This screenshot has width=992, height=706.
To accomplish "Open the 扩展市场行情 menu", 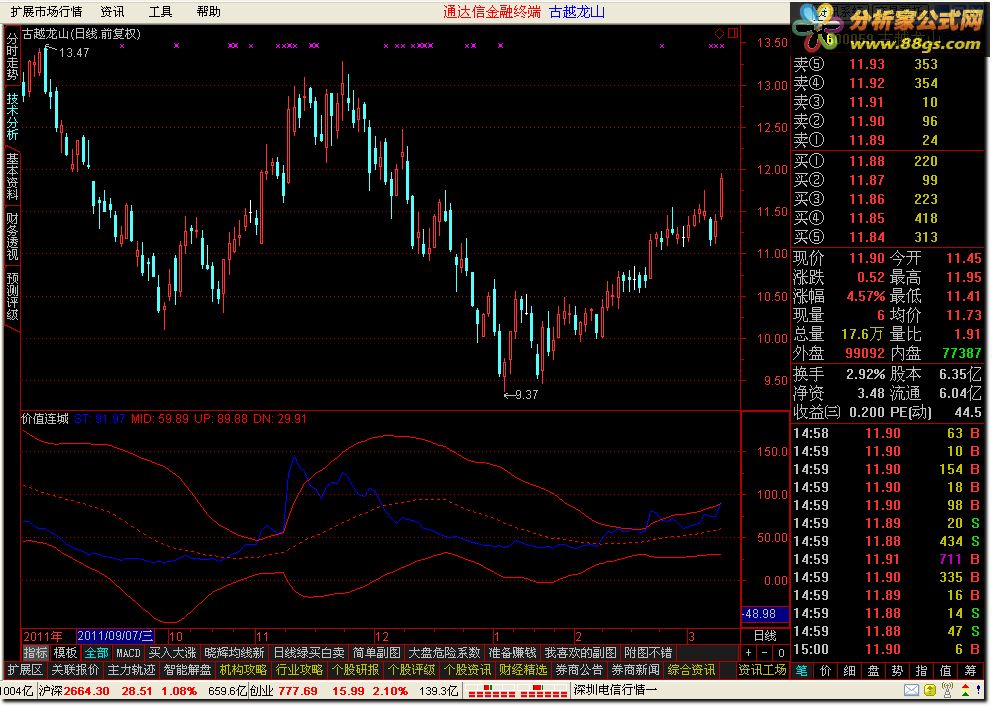I will click(46, 11).
